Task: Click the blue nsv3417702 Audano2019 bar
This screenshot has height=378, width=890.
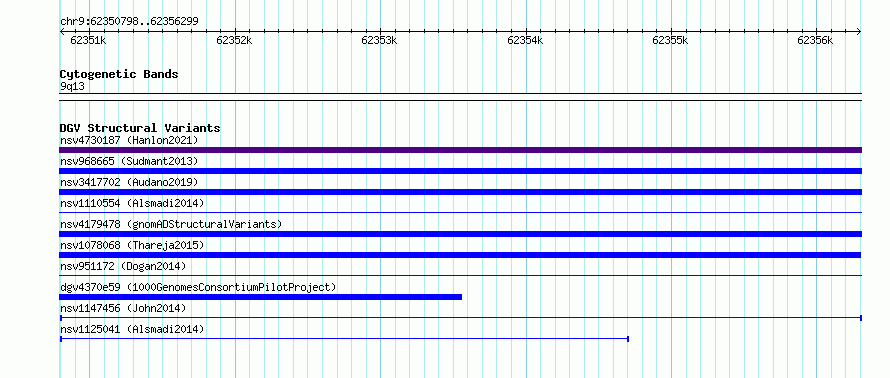Action: point(460,192)
